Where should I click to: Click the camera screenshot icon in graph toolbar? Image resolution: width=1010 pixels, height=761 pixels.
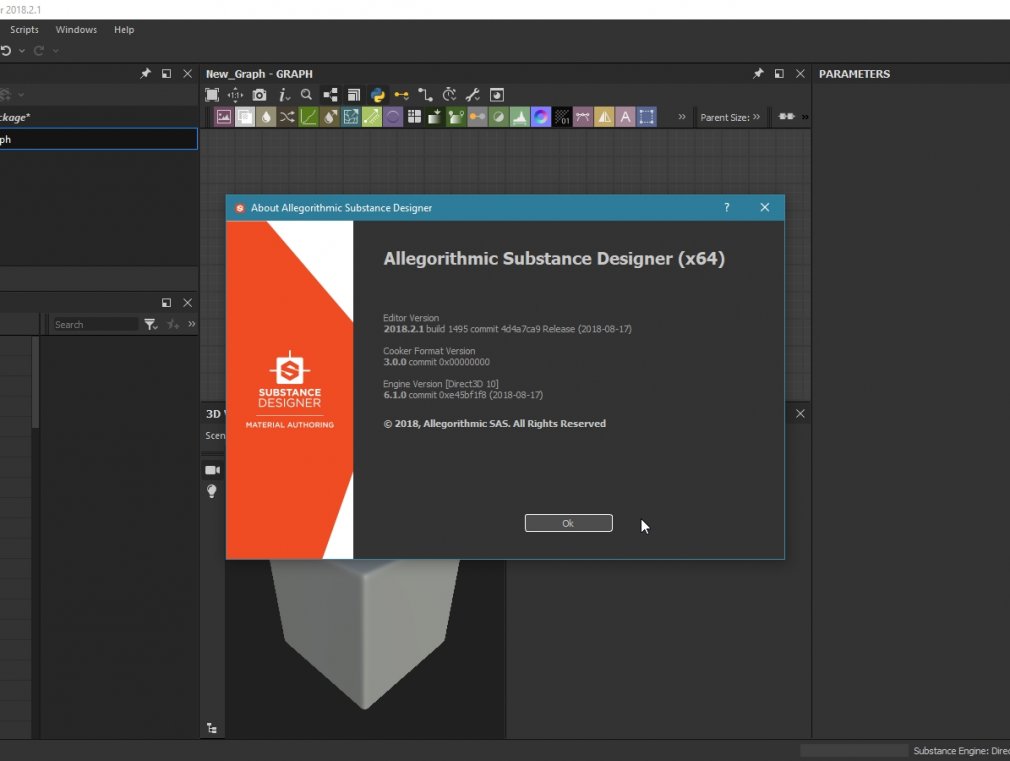[x=259, y=95]
